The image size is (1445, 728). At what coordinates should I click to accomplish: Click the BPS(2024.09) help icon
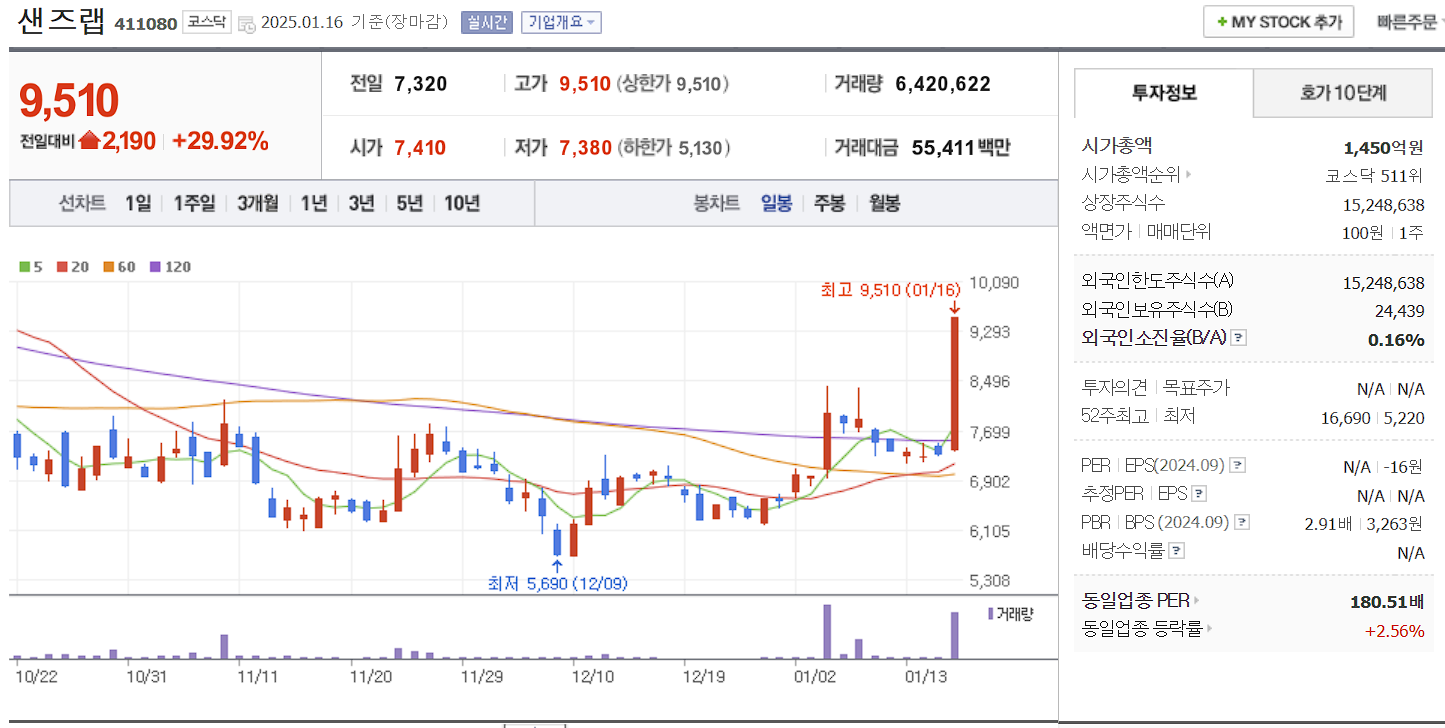tap(1243, 521)
